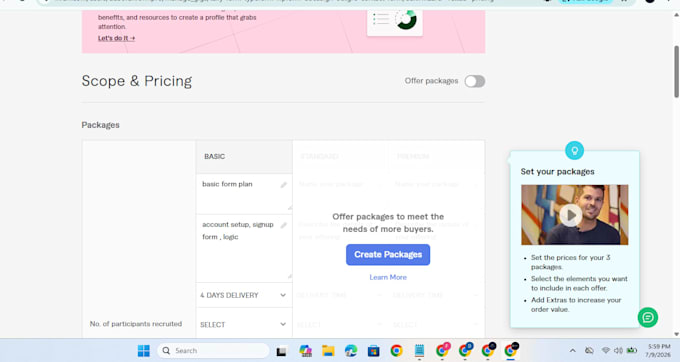Viewport: 680px width, 362px height.
Task: Open Microsoft Store from the taskbar
Action: point(373,350)
